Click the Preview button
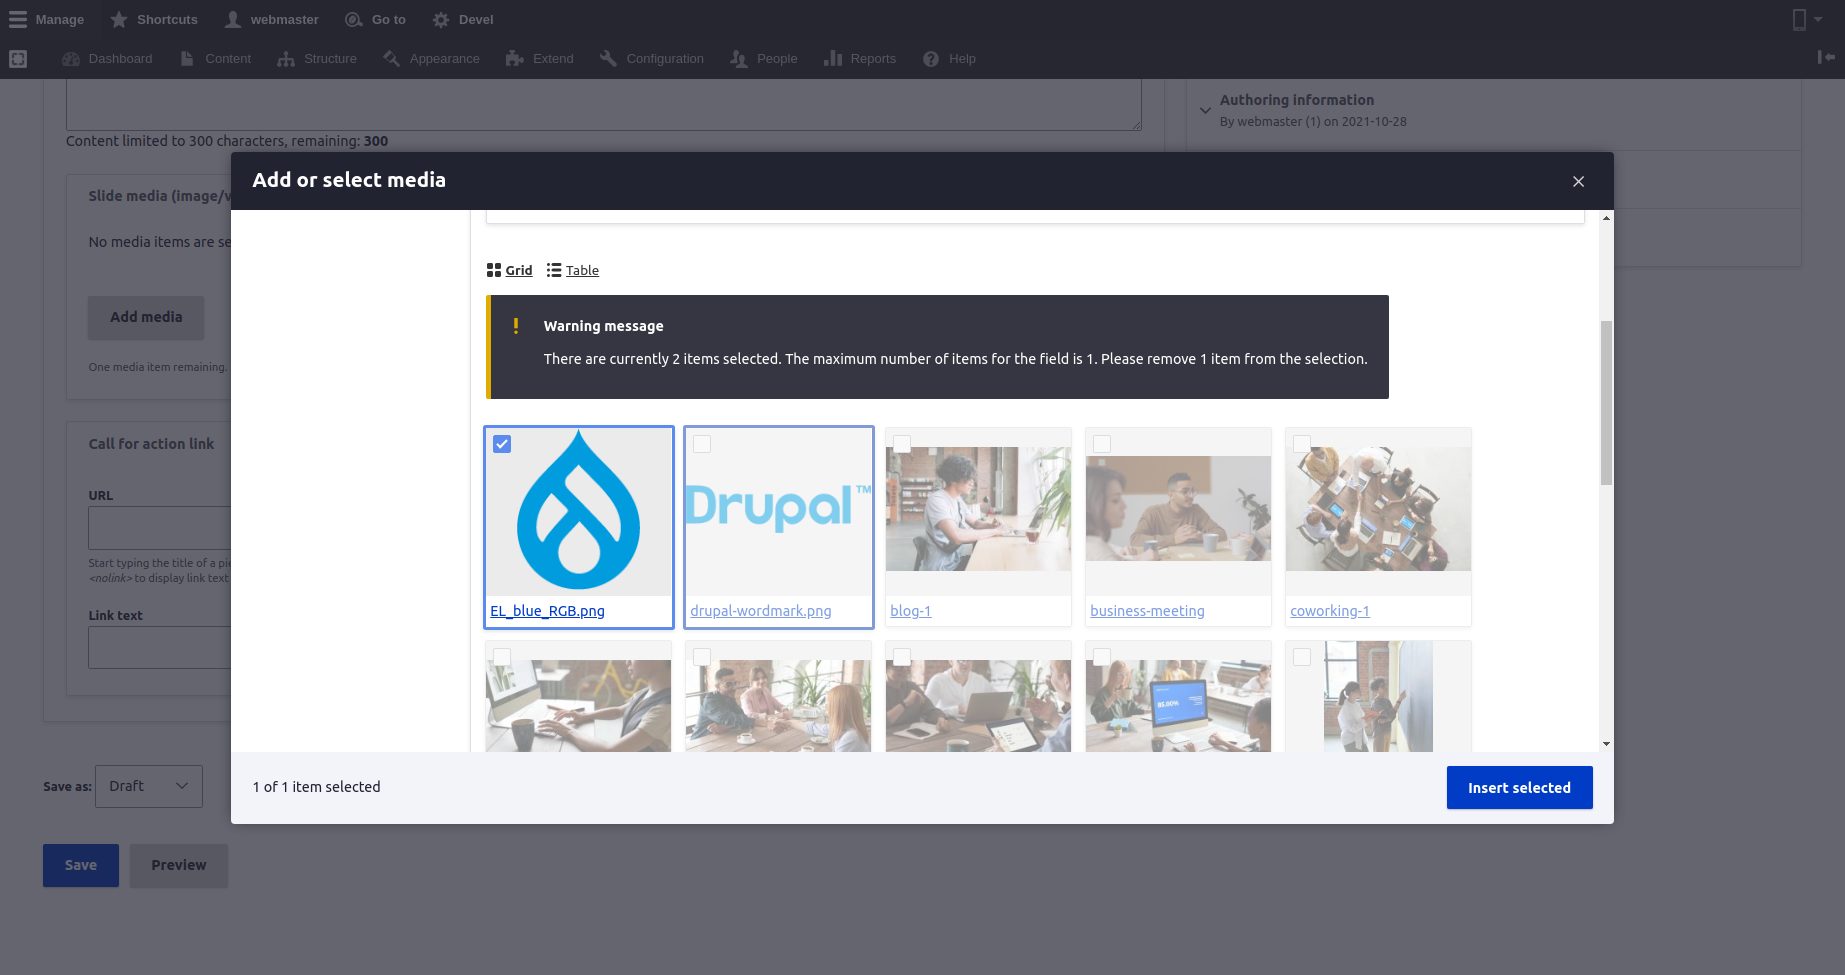The image size is (1845, 975). tap(179, 865)
